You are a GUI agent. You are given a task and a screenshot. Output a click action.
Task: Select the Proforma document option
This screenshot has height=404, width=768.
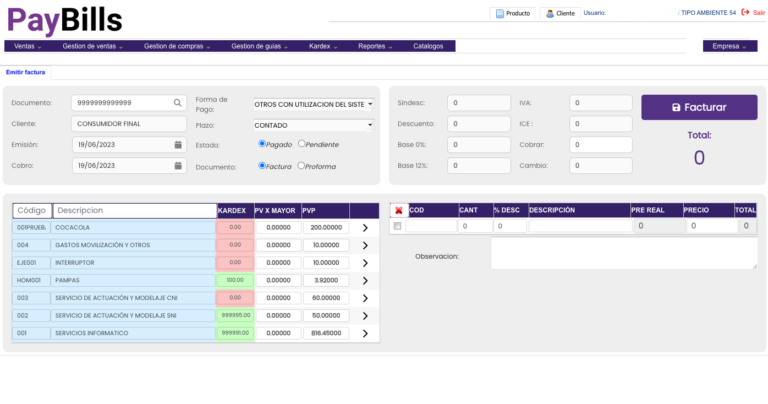click(302, 166)
